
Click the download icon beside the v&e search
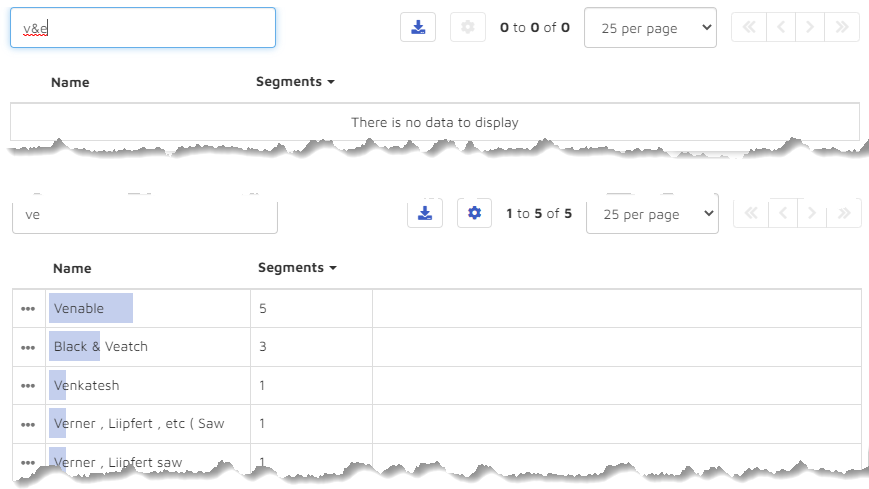418,27
